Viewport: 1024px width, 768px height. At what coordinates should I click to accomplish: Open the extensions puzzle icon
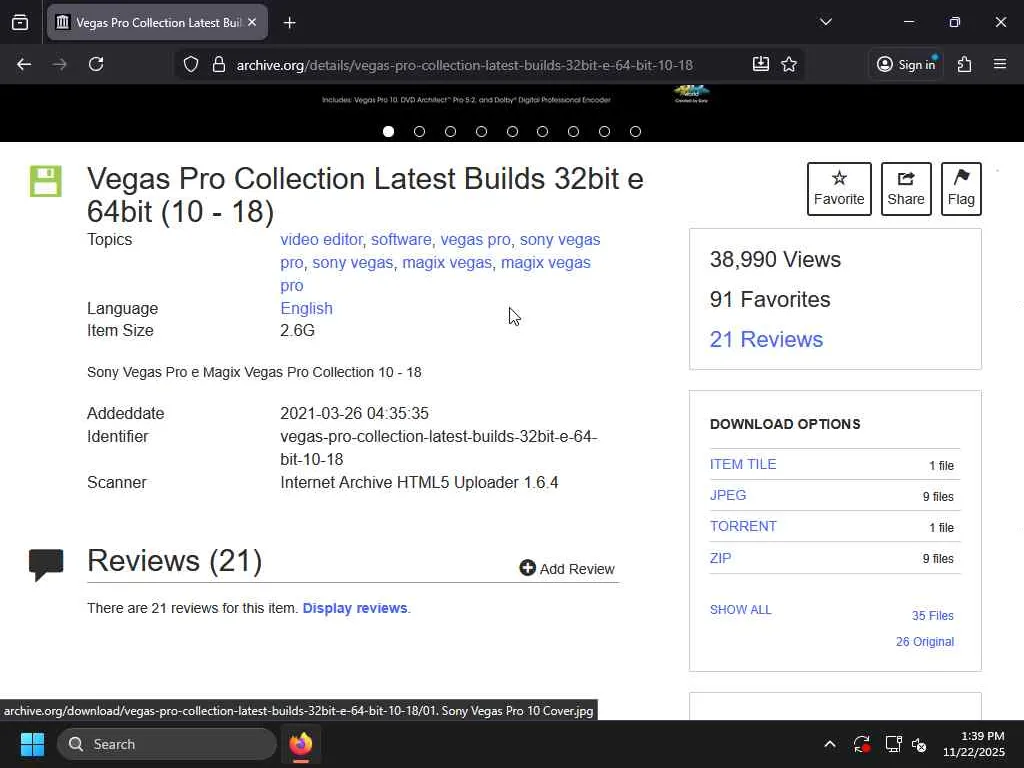point(965,64)
